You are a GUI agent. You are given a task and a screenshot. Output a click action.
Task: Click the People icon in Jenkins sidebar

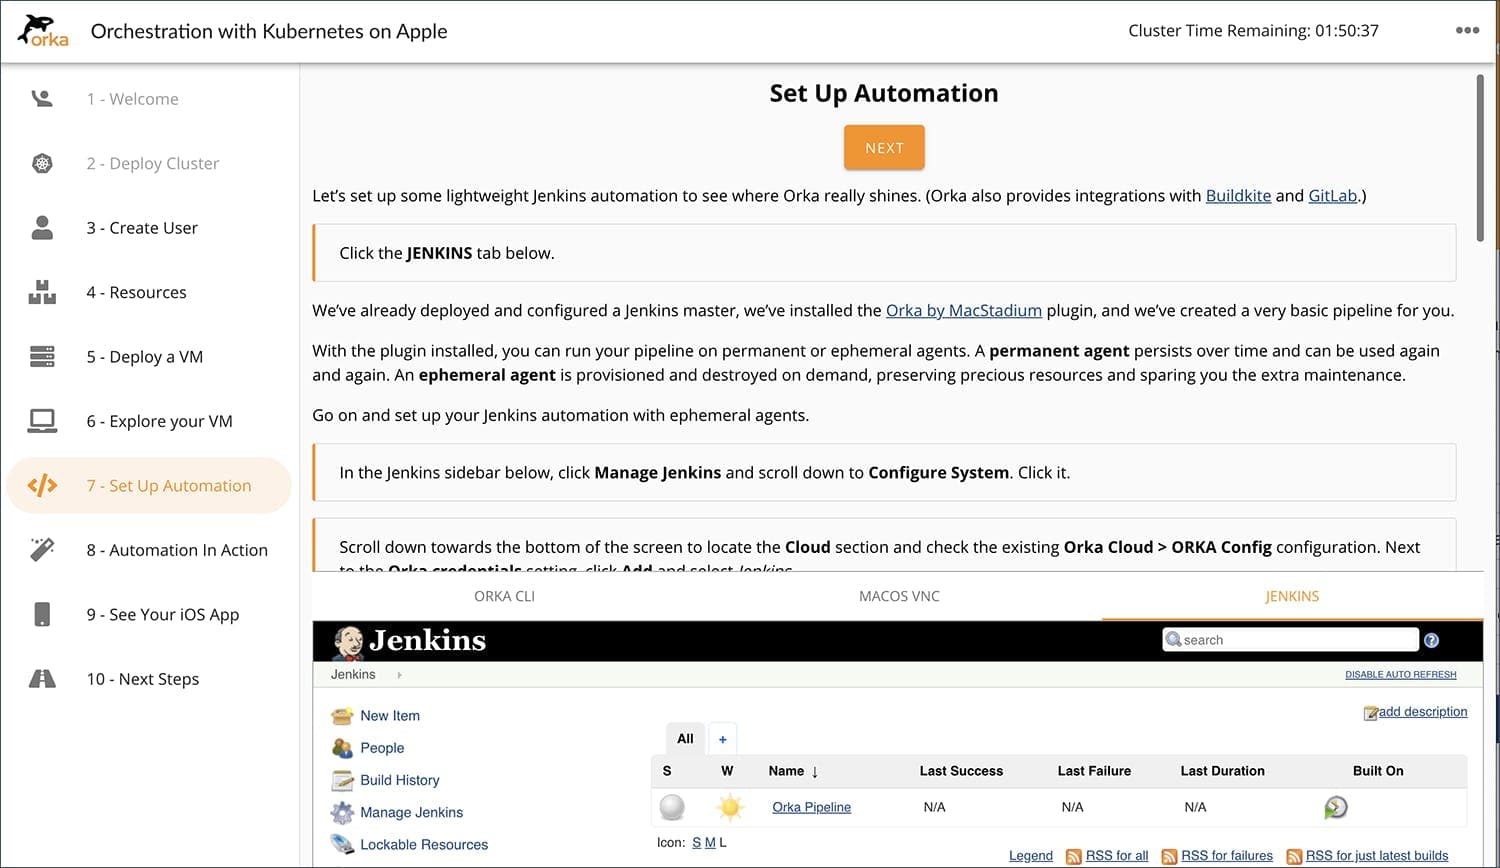(x=342, y=748)
